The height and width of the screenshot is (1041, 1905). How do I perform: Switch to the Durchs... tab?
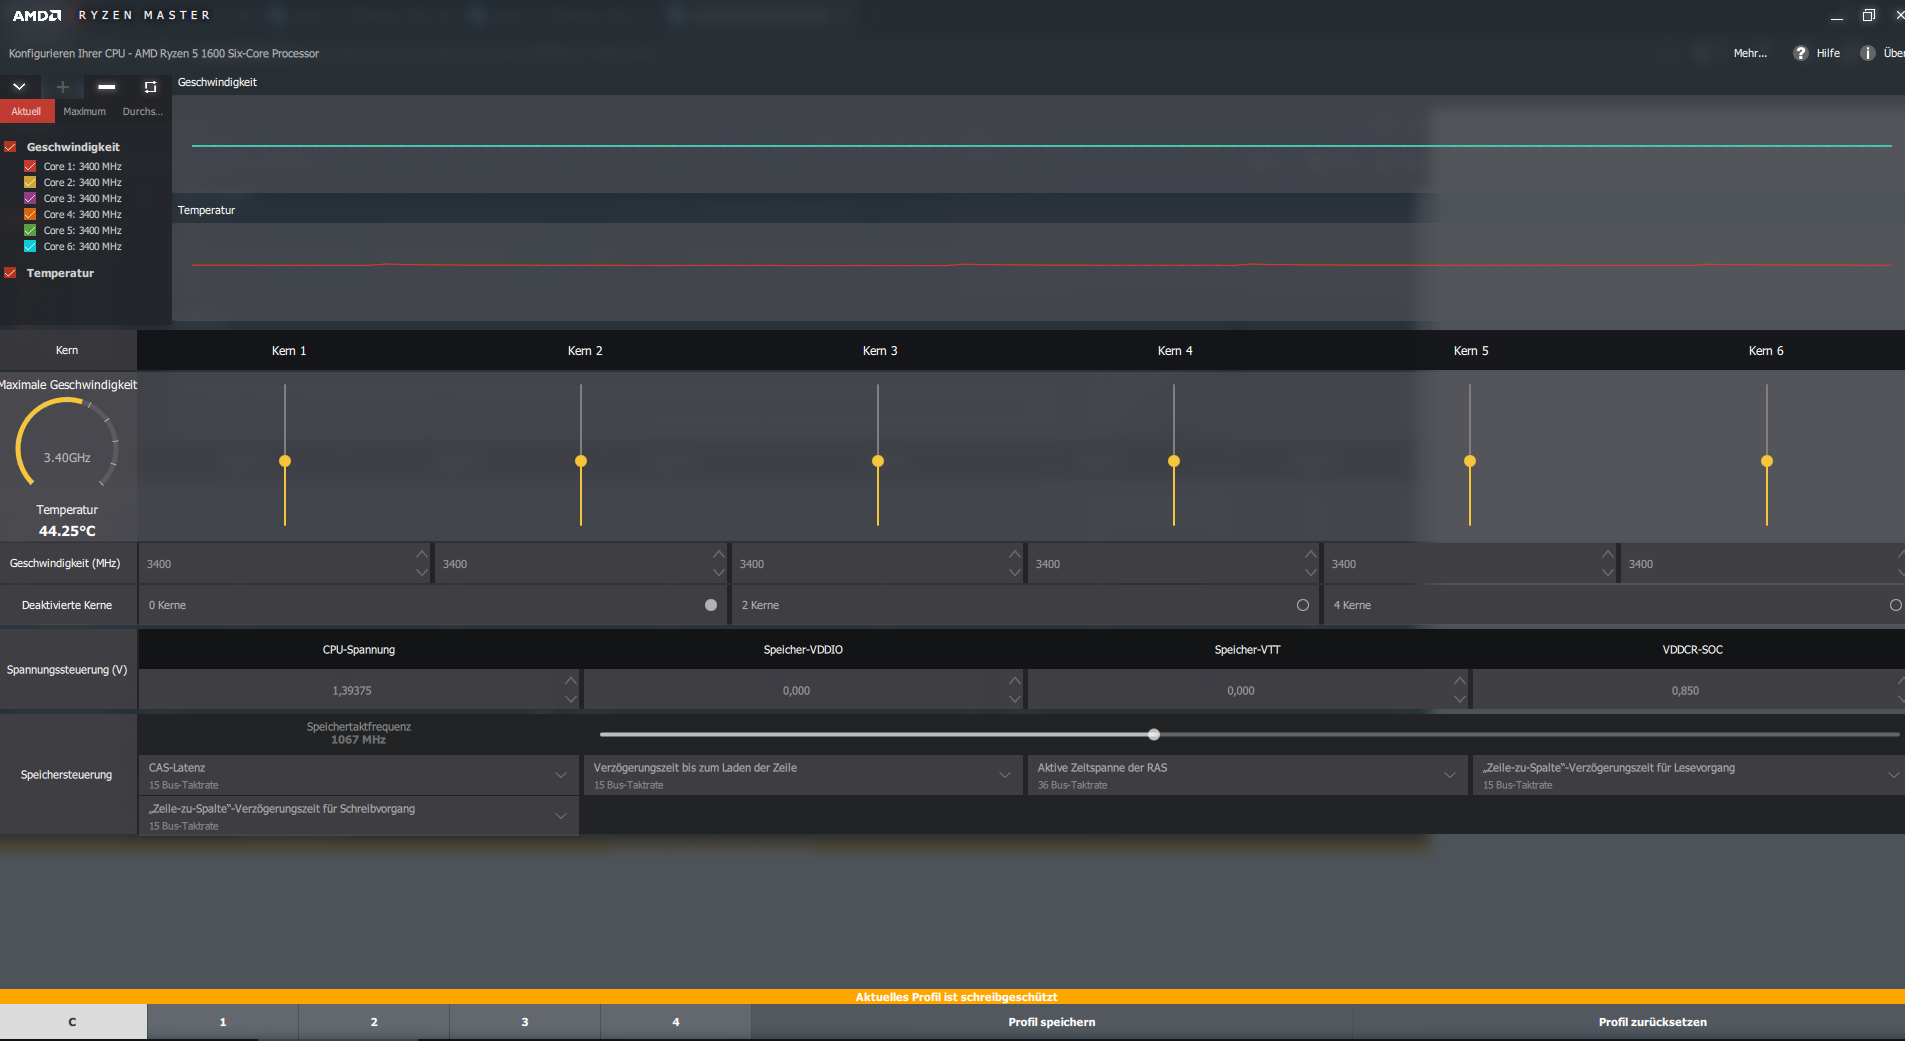pyautogui.click(x=142, y=112)
